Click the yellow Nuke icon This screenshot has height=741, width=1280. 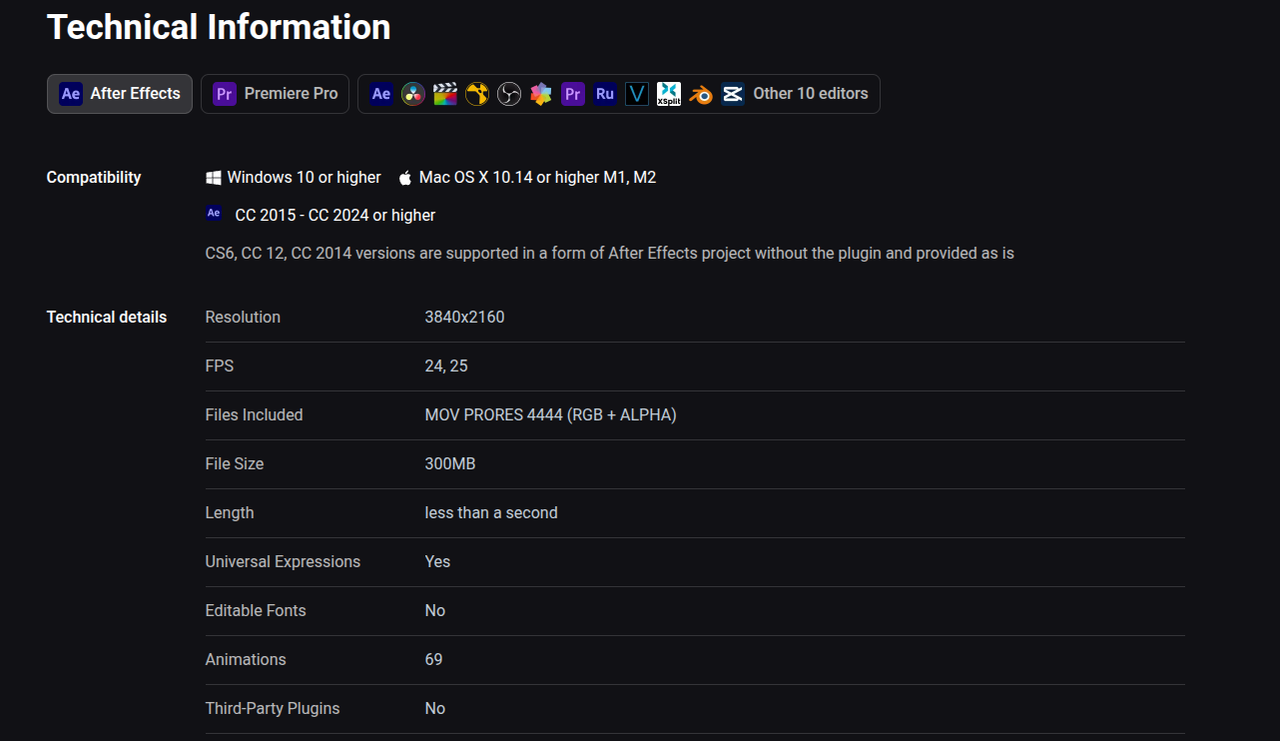click(x=477, y=94)
